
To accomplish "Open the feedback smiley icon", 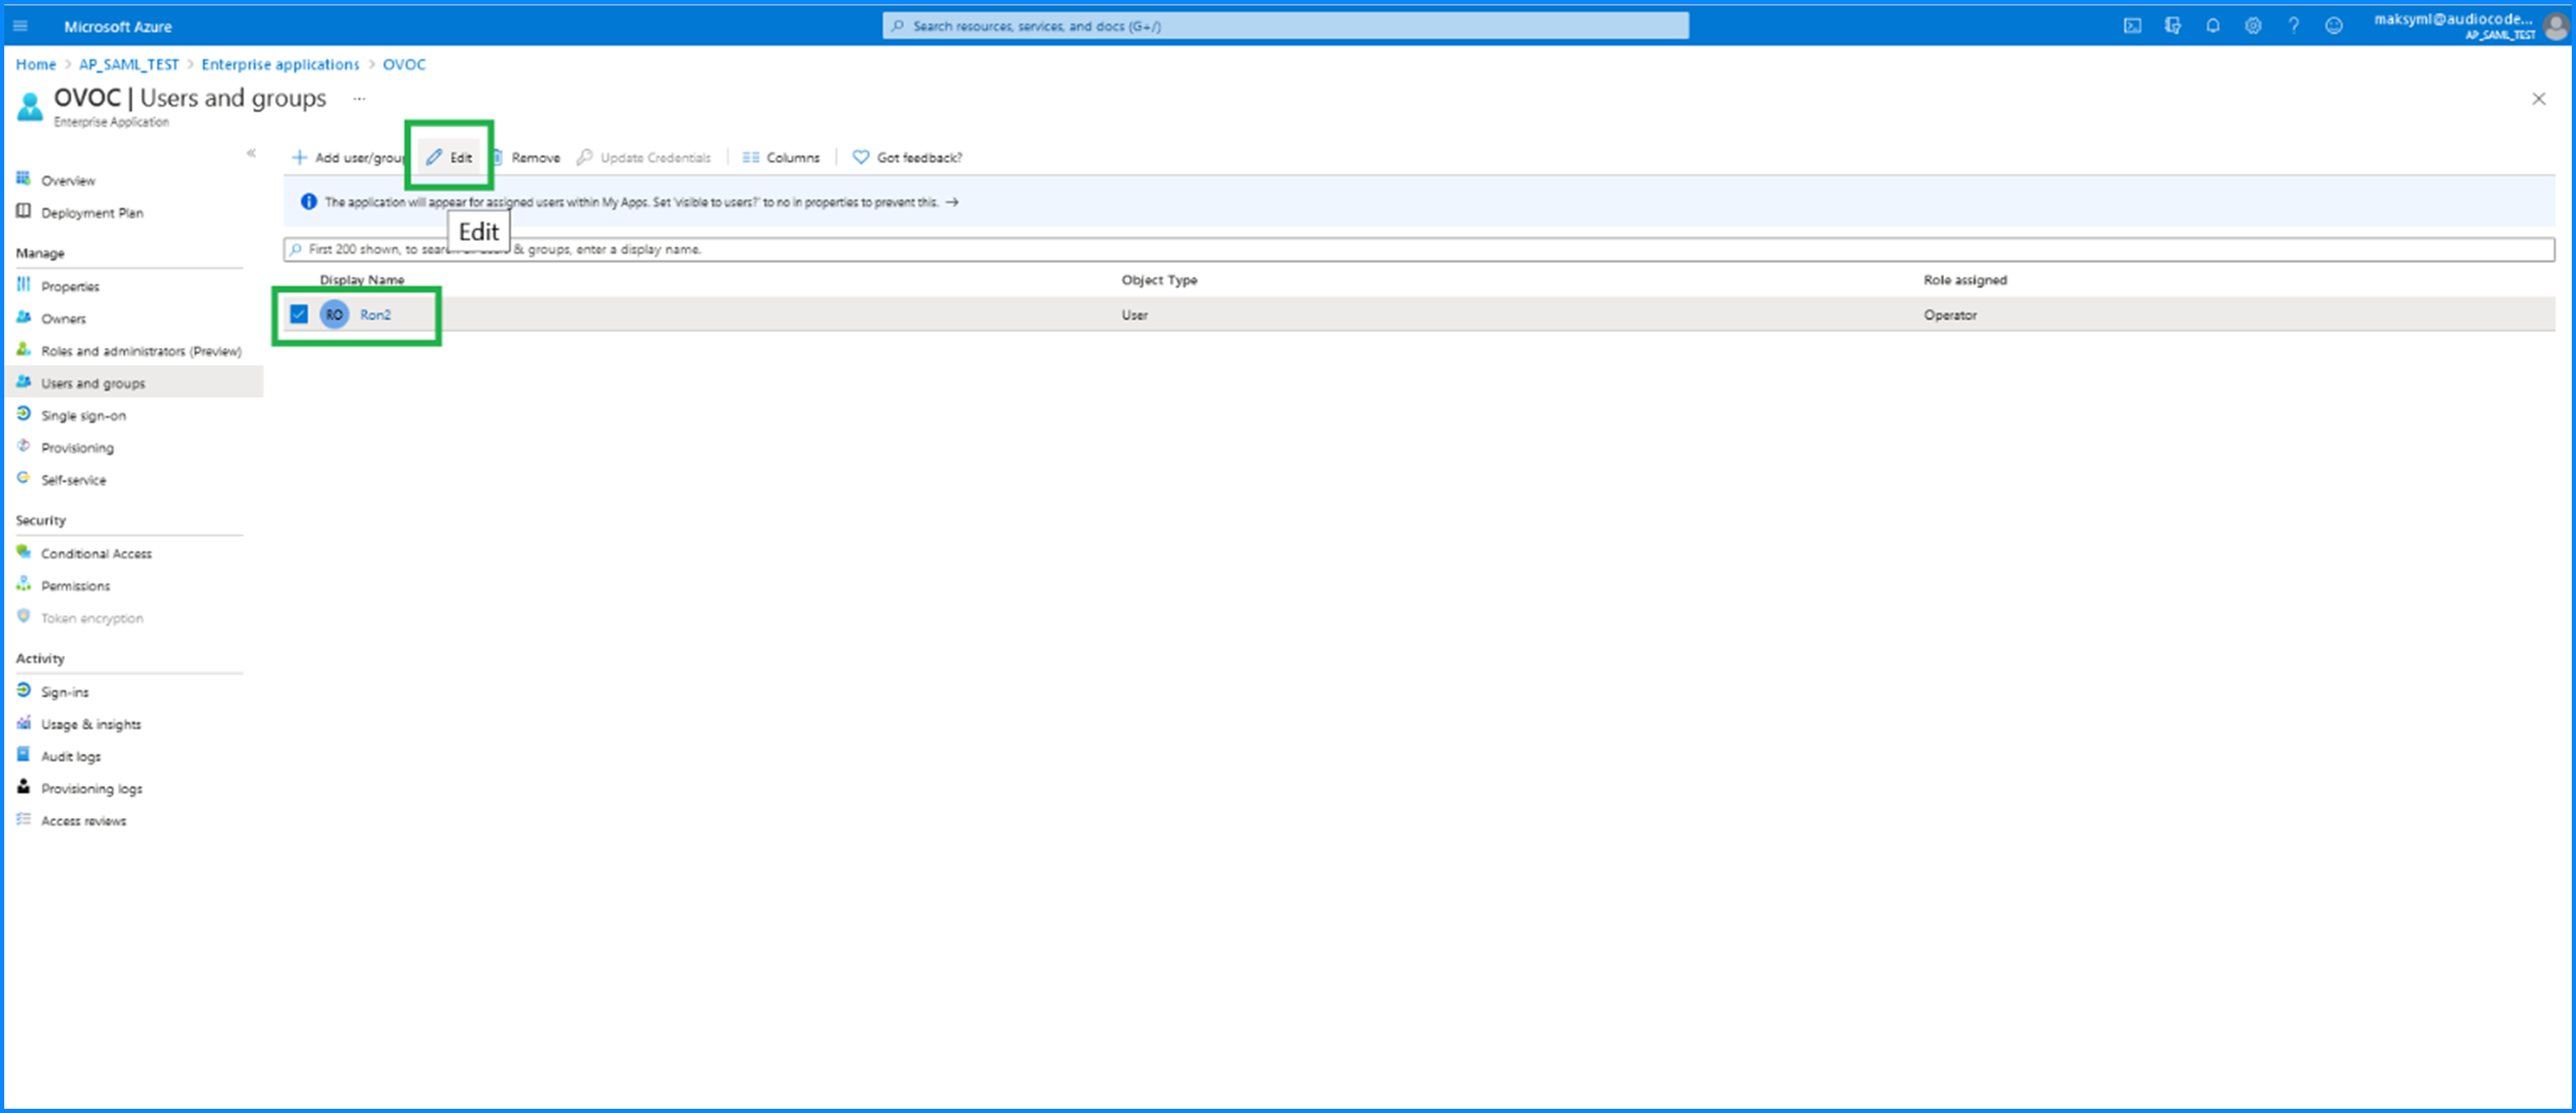I will [x=2333, y=26].
